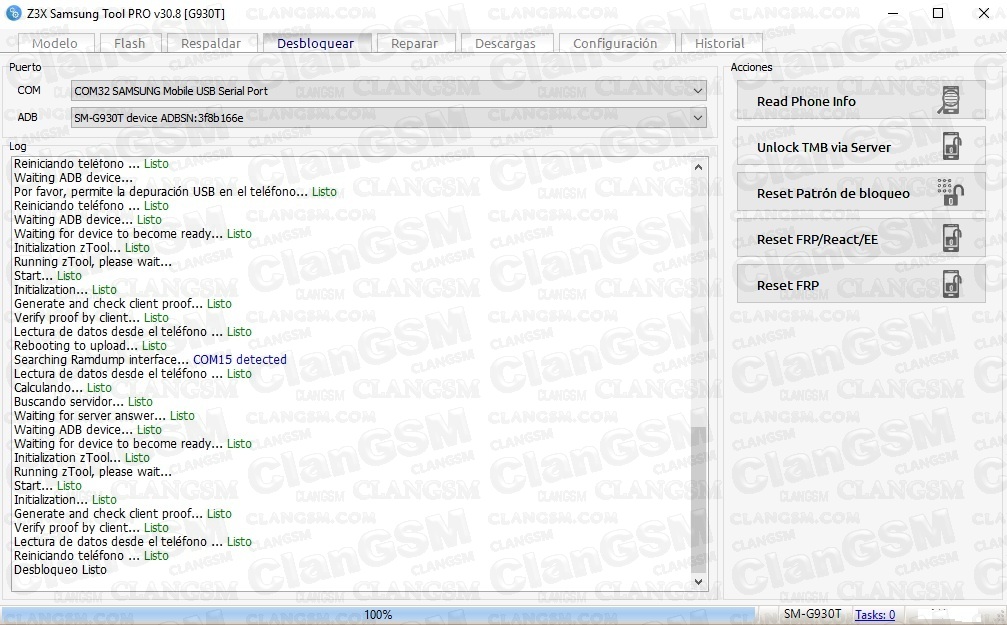Click the log scrollbar down arrow
The width and height of the screenshot is (1007, 625).
(699, 582)
